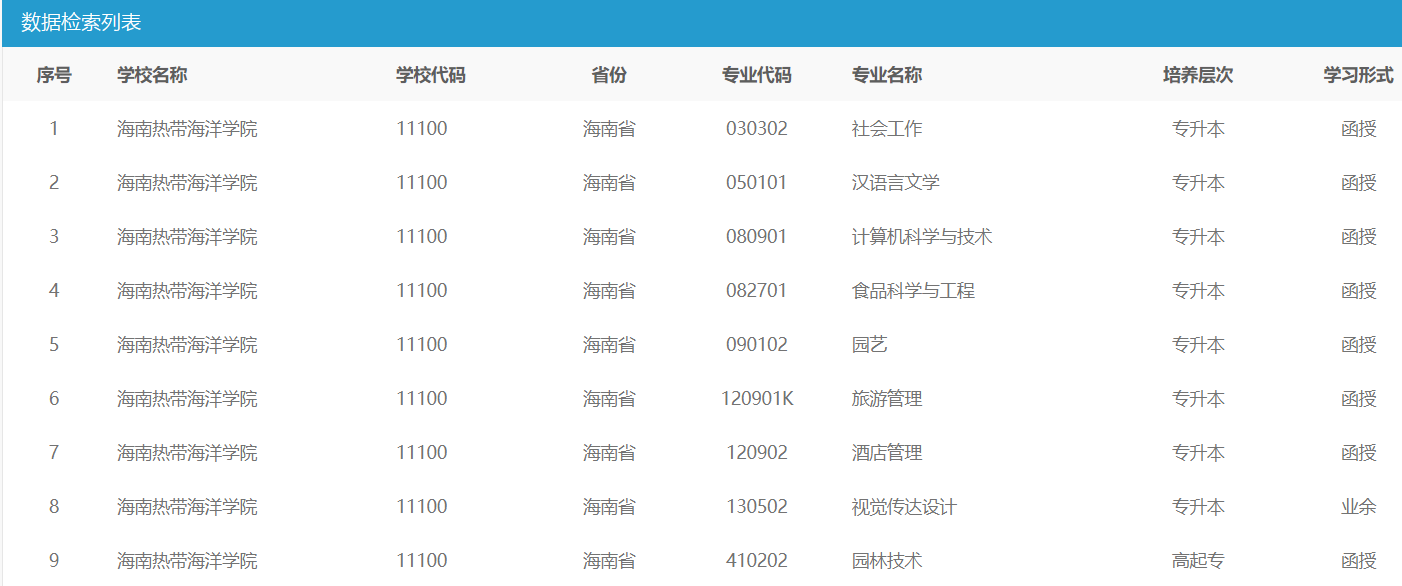Screen dimensions: 1402x586
Task: Click the major name 视觉传达设计
Action: (x=904, y=507)
